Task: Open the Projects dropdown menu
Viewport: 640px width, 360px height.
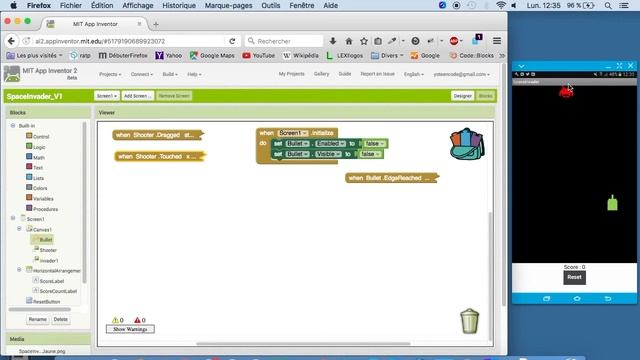Action: [x=110, y=74]
